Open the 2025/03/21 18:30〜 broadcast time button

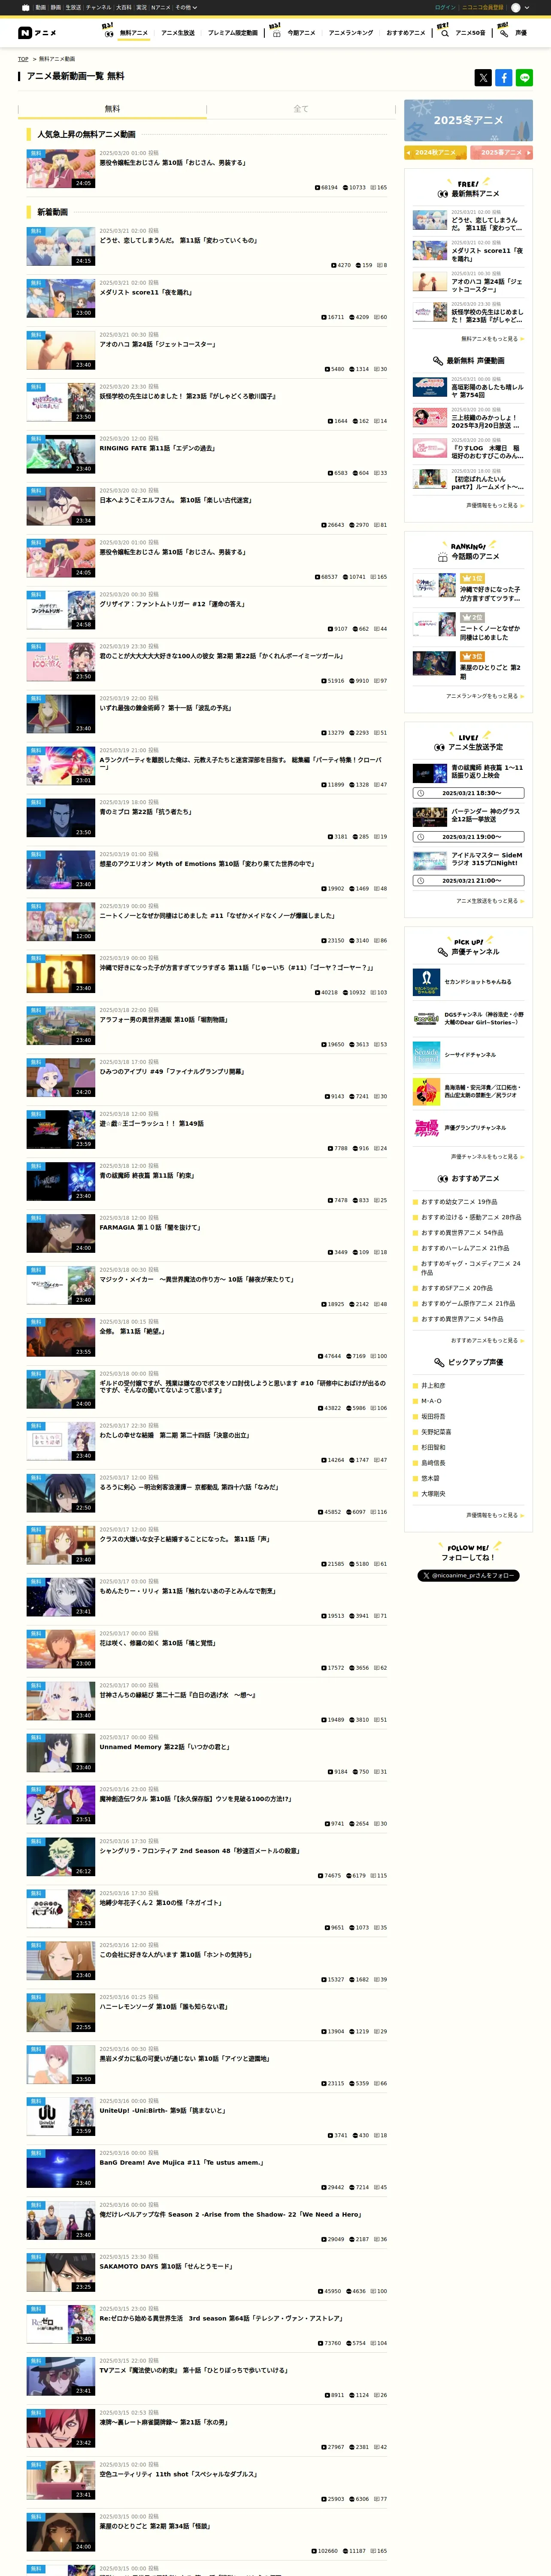[468, 793]
